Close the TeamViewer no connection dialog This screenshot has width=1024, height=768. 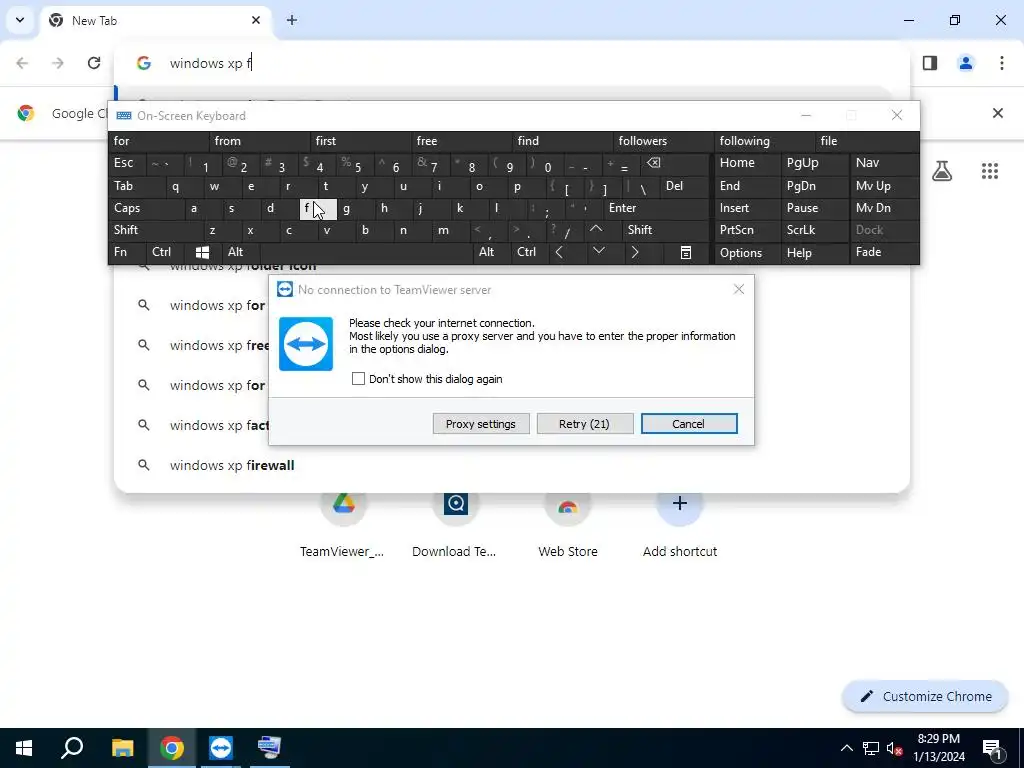tap(739, 289)
